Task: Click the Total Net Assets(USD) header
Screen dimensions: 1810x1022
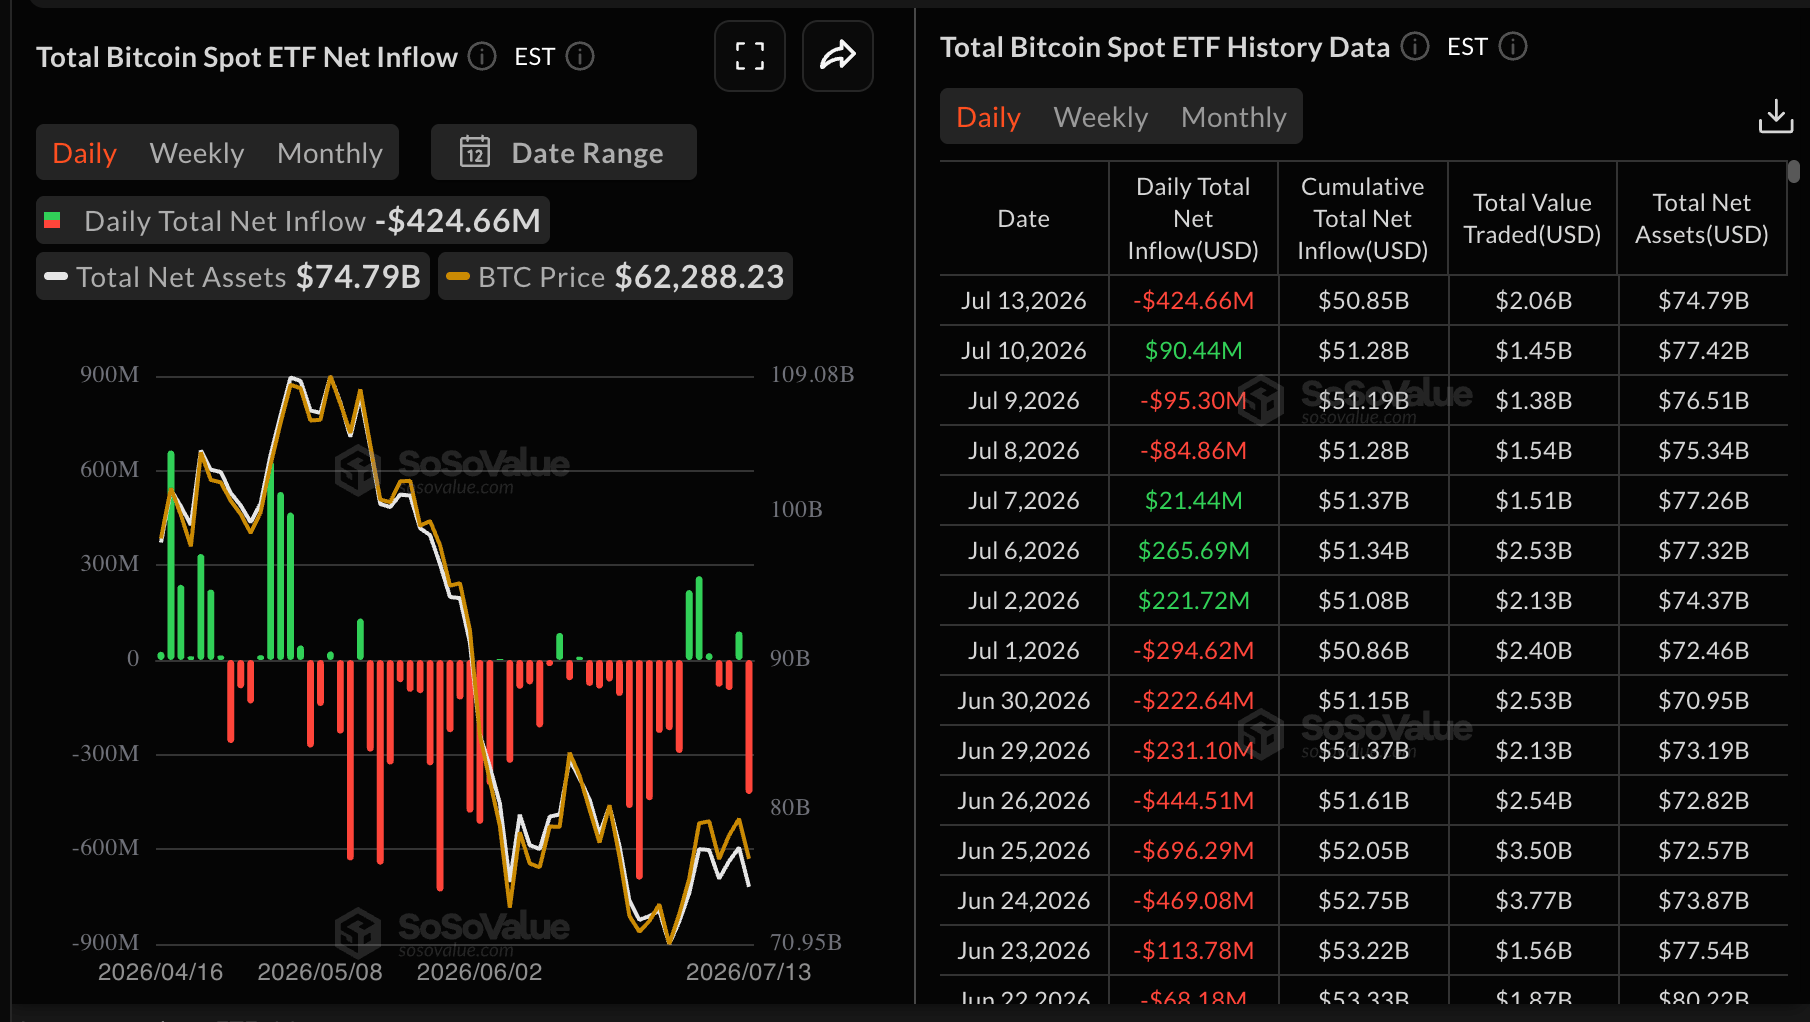Action: (x=1702, y=218)
